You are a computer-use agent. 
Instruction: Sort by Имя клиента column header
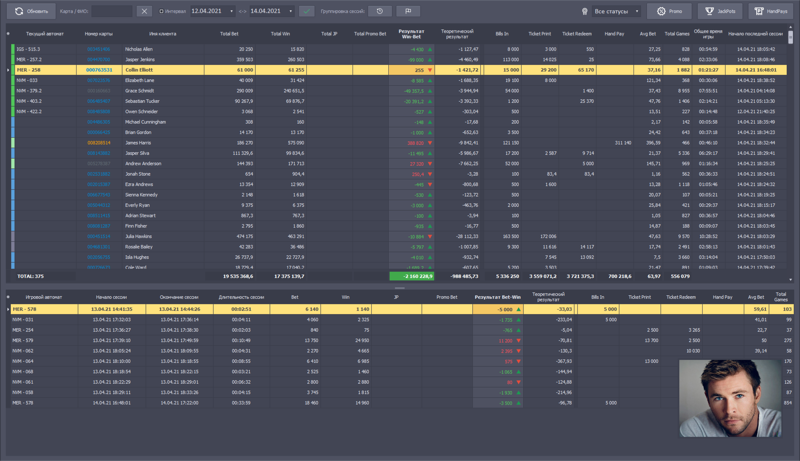[x=147, y=34]
